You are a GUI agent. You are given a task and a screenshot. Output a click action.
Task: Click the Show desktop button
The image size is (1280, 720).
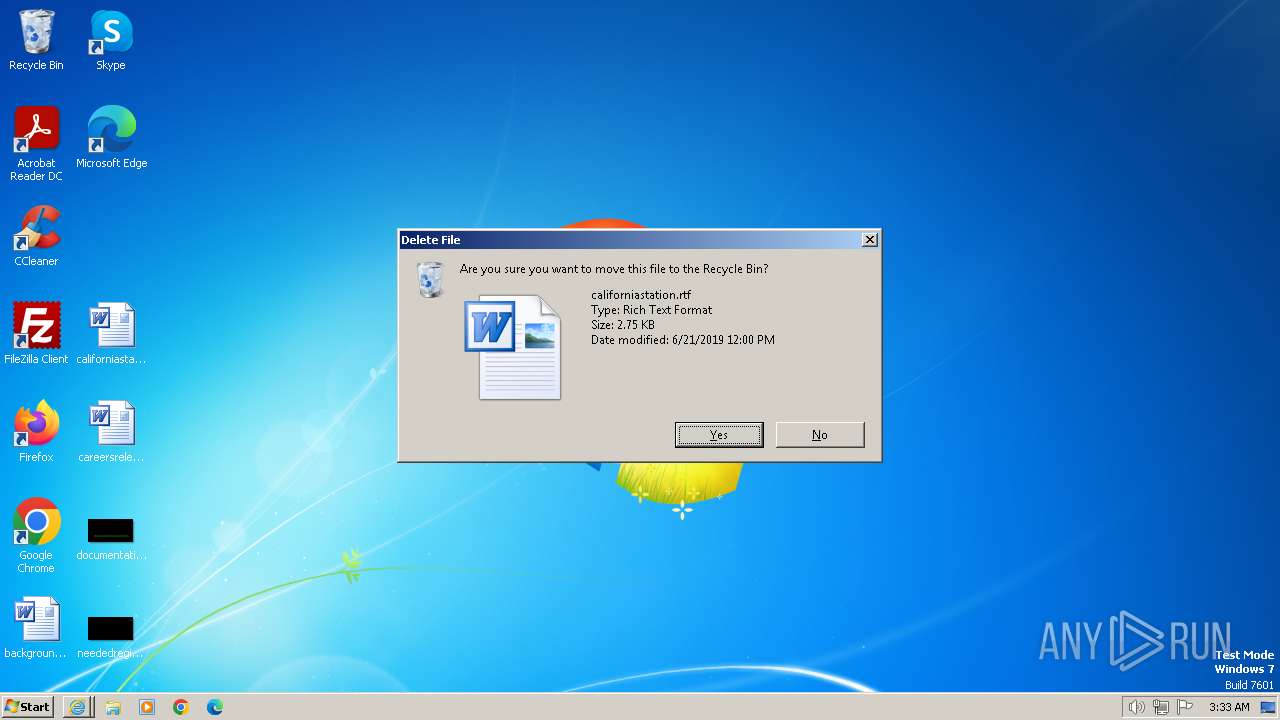[1269, 707]
